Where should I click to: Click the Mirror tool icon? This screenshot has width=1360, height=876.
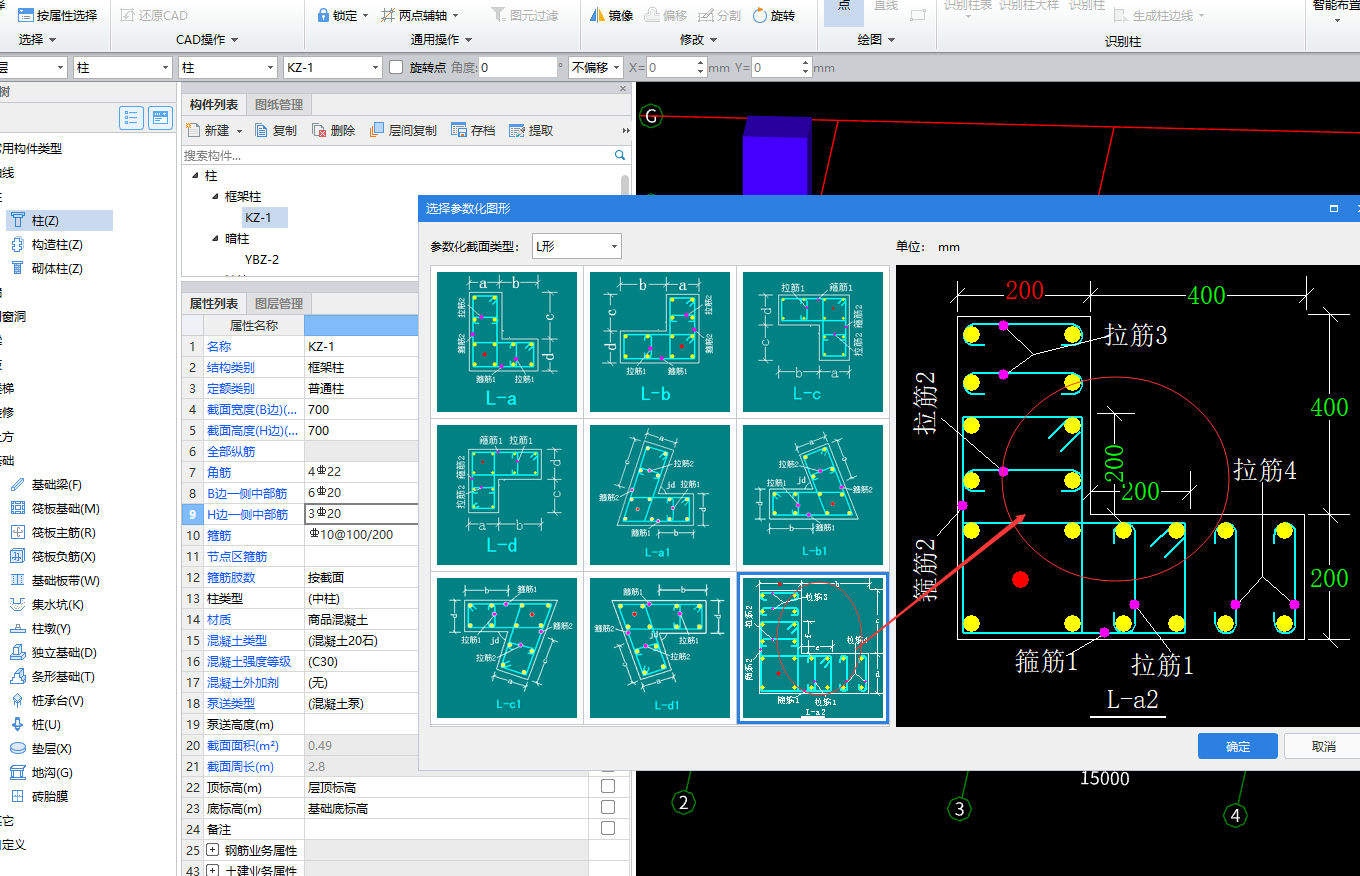tap(597, 15)
